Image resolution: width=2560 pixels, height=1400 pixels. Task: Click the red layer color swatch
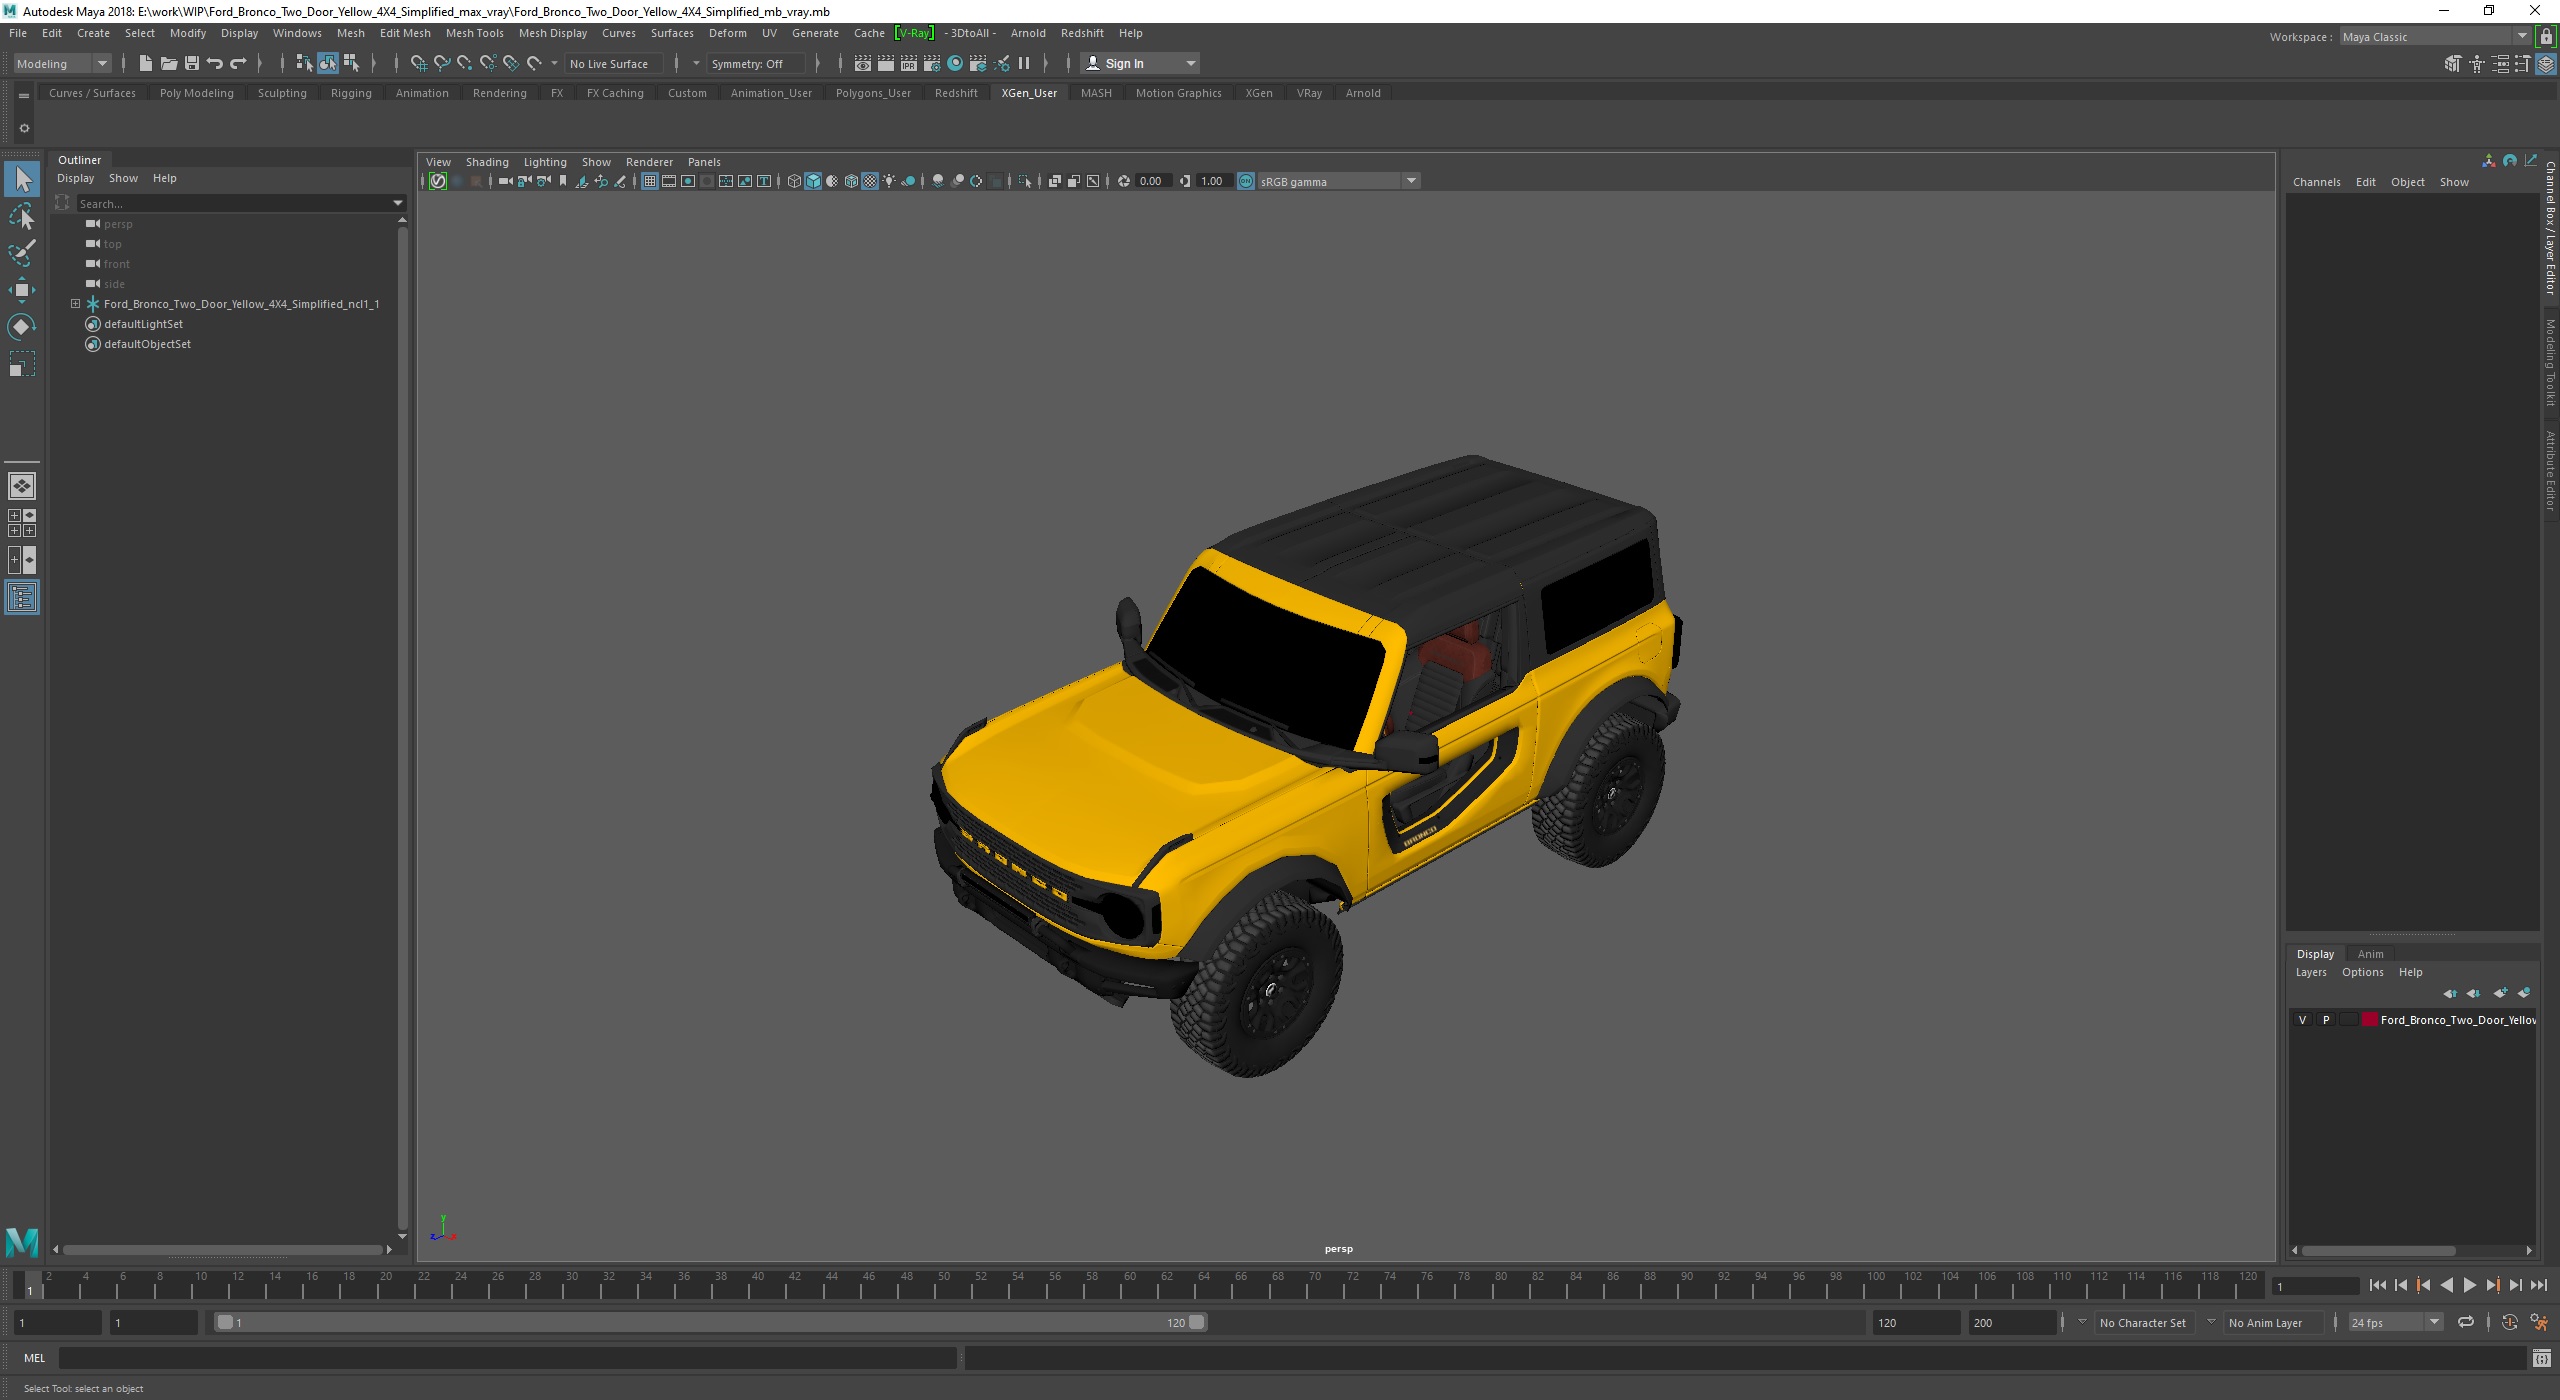pyautogui.click(x=2369, y=1020)
